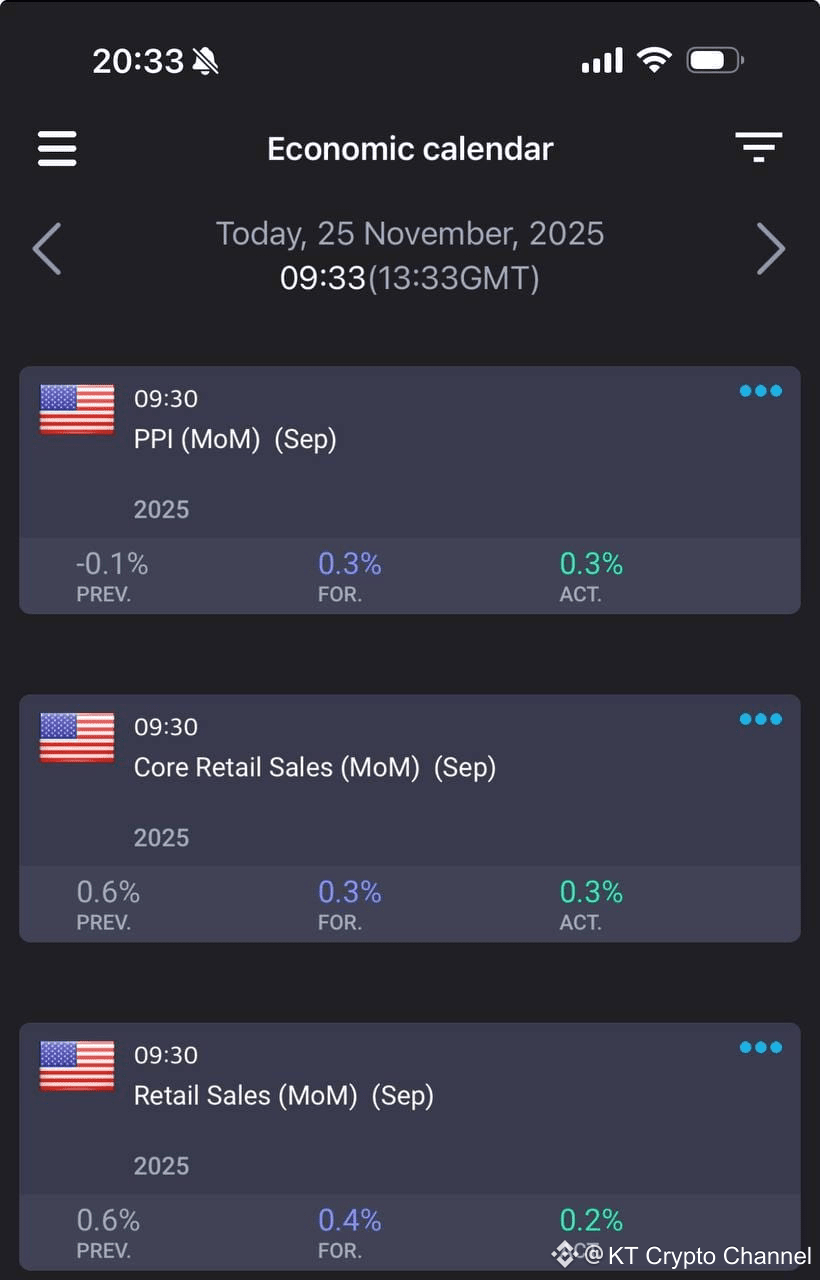Open three-dot options on PPI (MoM) card
The width and height of the screenshot is (820, 1280).
coord(760,391)
